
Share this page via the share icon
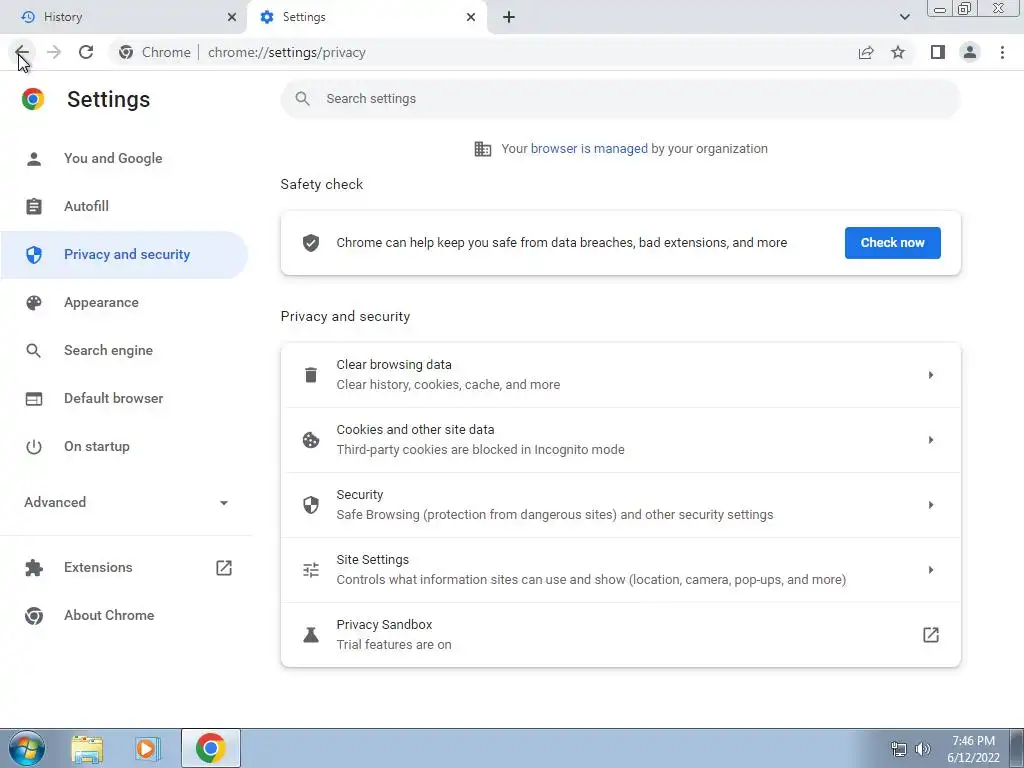[x=866, y=52]
